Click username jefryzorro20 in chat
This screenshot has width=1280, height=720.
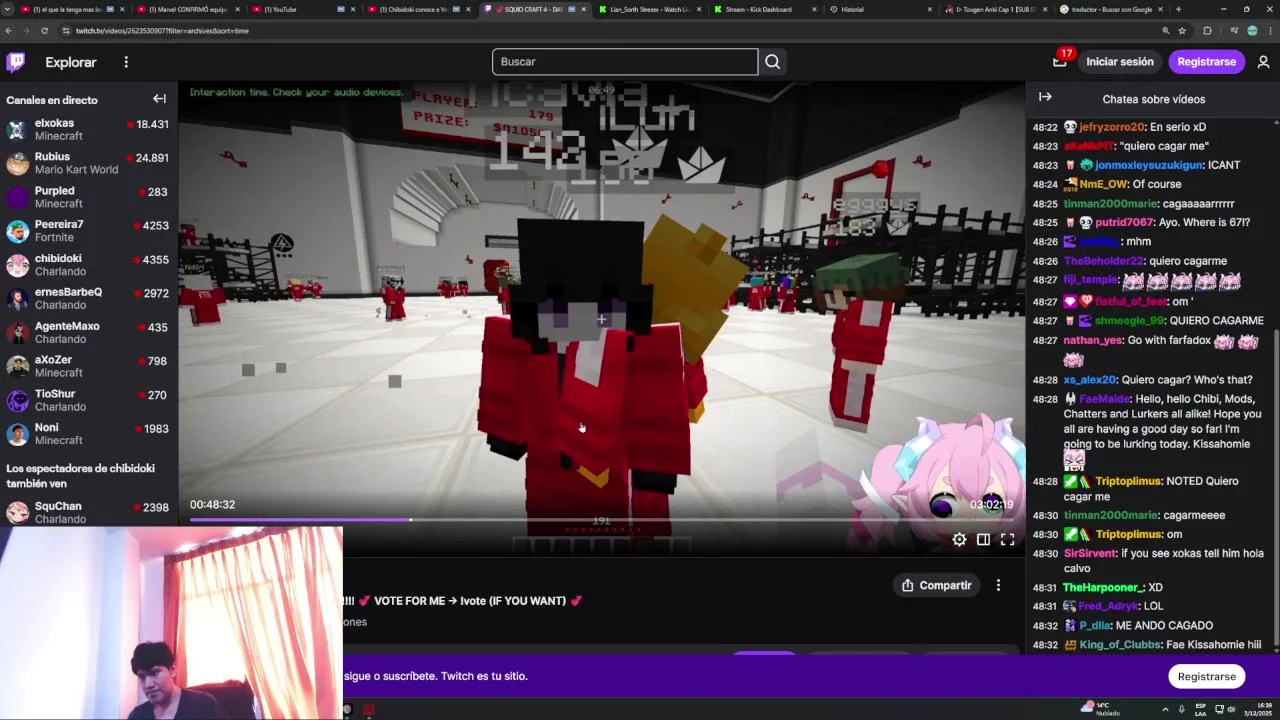[1112, 127]
